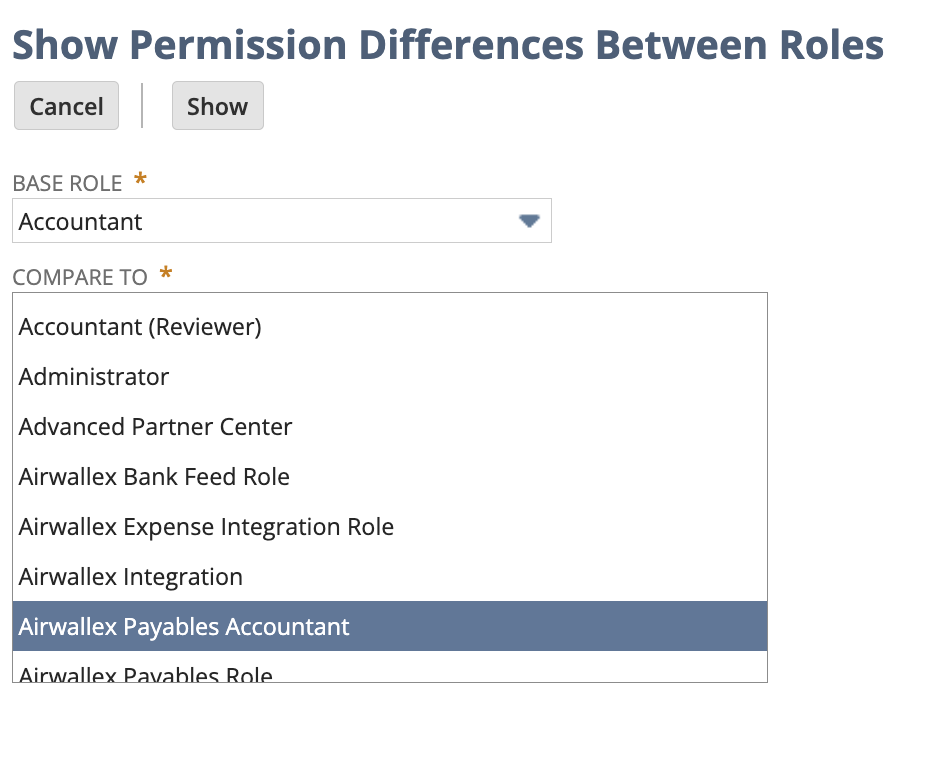Click the Show Permission Differences Between Roles heading
950x758 pixels.
point(448,45)
